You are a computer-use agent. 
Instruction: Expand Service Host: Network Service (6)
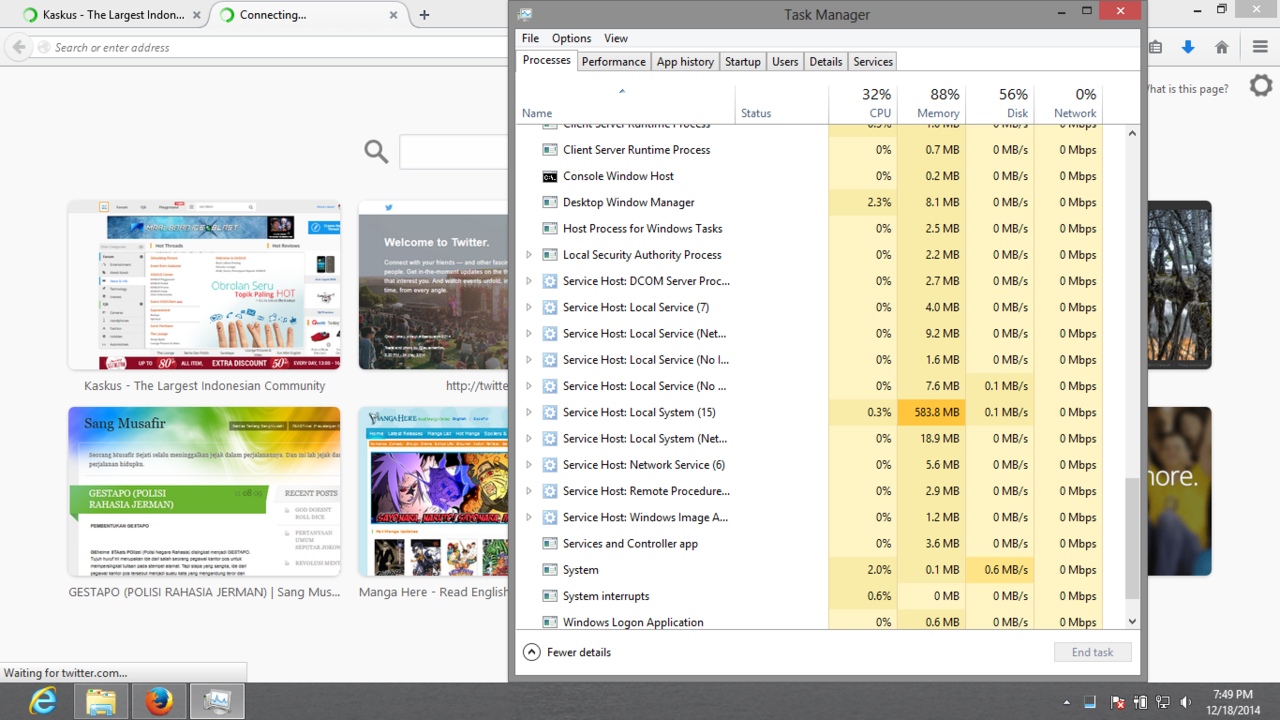point(529,465)
